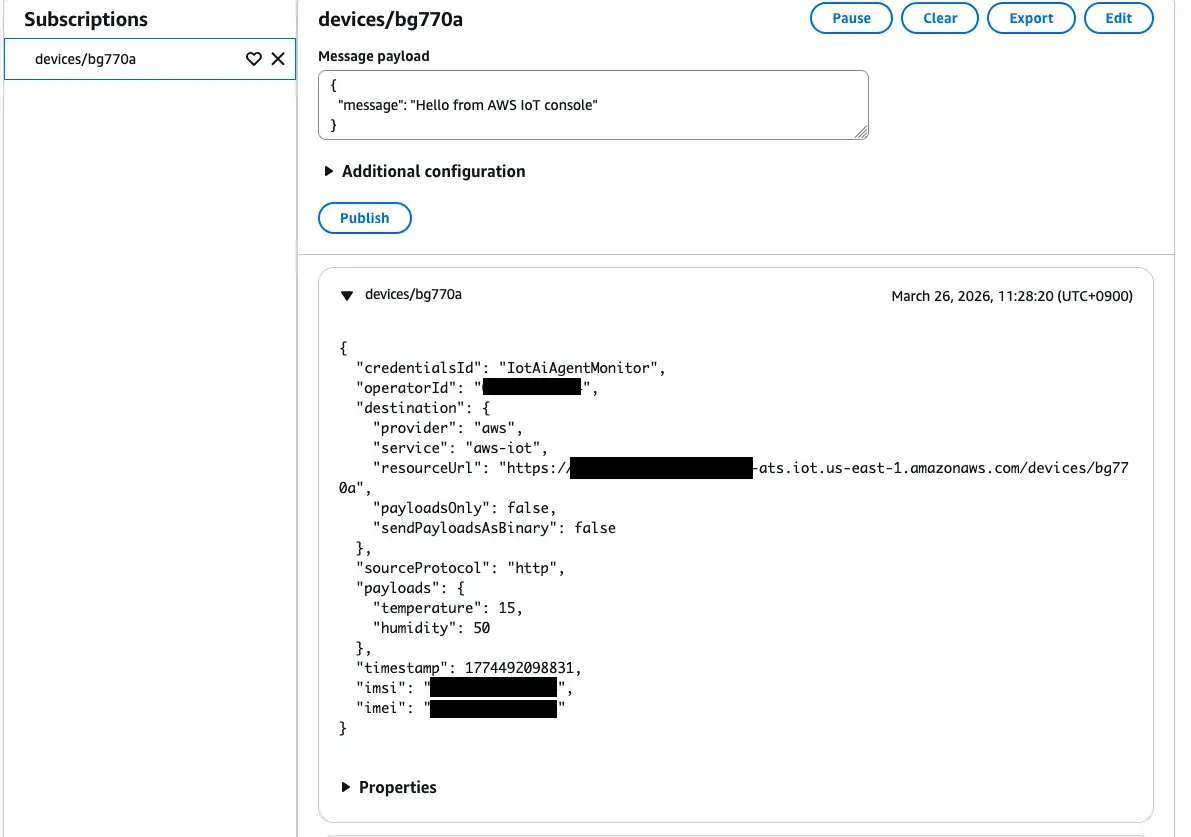
Task: Unsubscribe from devices/bg770a using the X icon
Action: point(278,59)
